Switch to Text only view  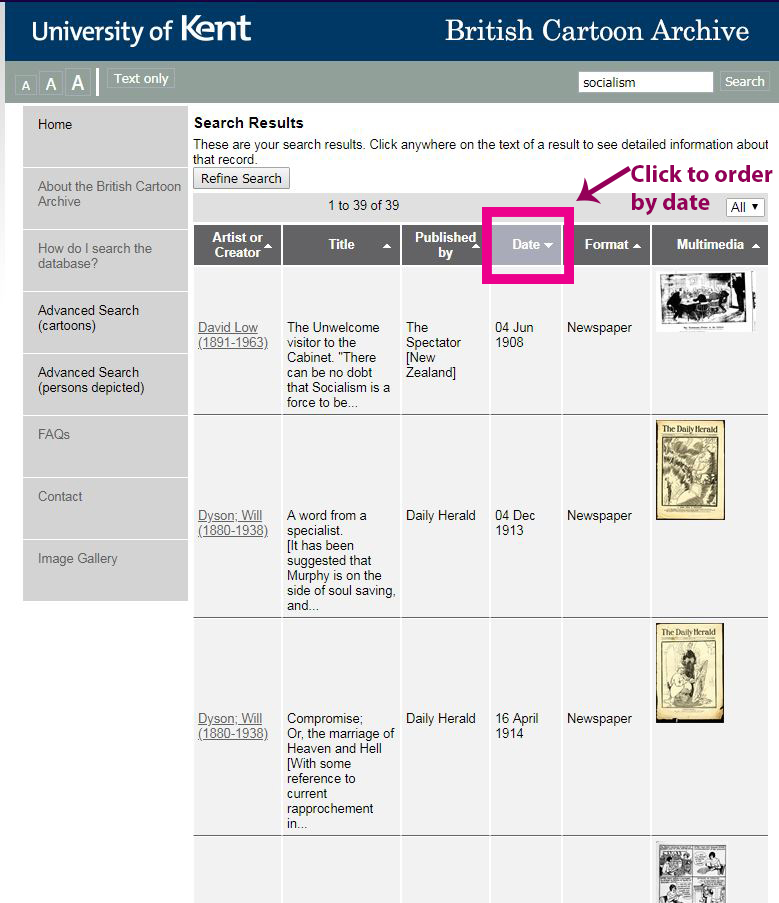click(x=141, y=79)
